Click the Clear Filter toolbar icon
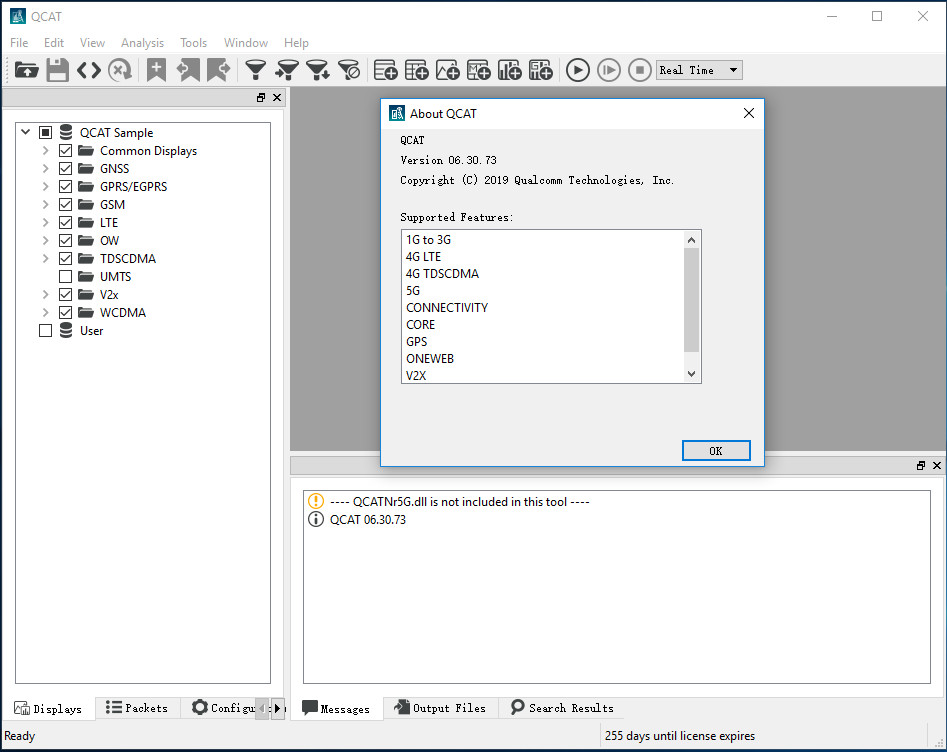 [350, 70]
